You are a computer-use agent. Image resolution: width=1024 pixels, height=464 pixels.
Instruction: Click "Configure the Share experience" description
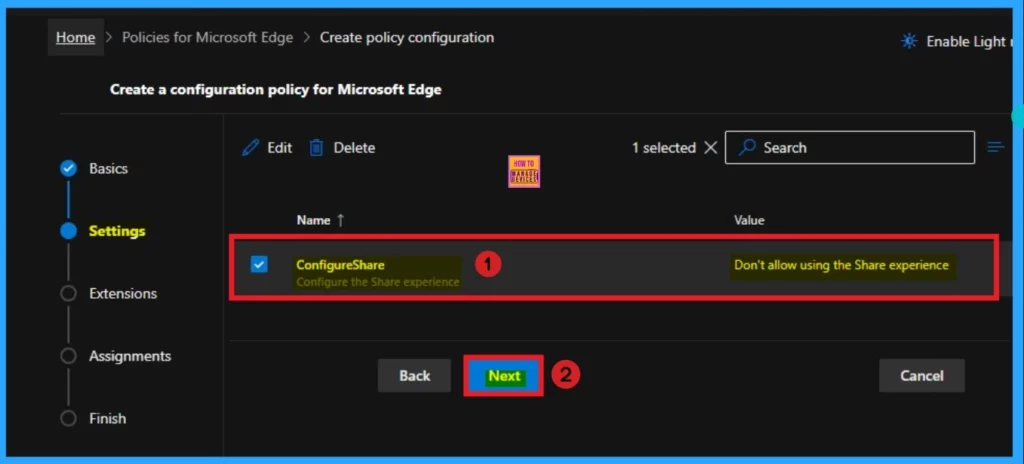tap(377, 282)
